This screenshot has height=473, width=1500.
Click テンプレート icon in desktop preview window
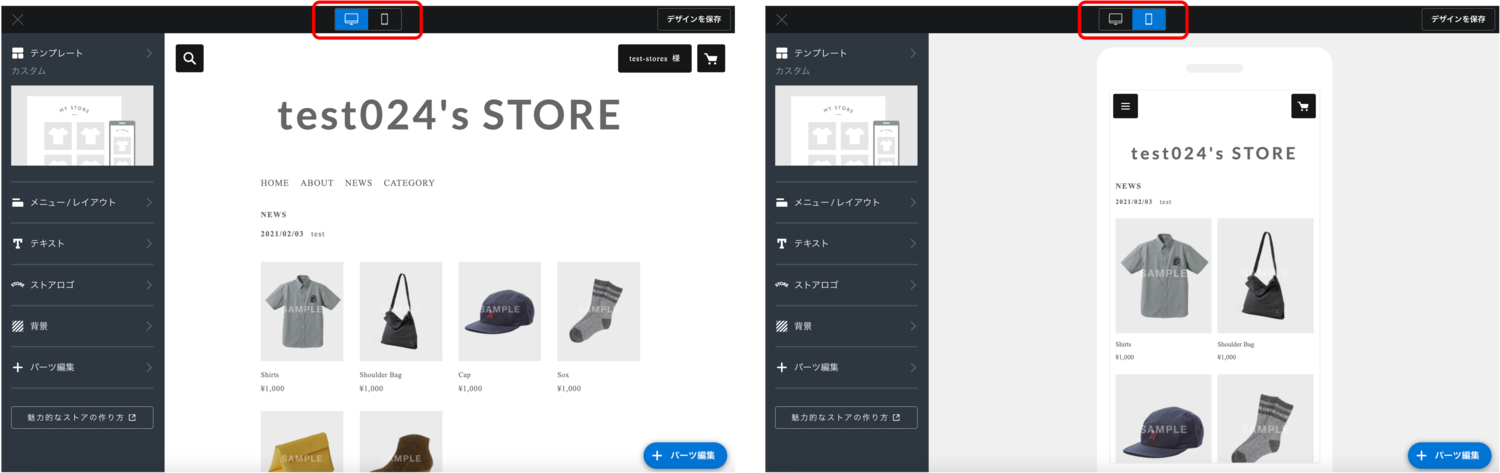(18, 53)
